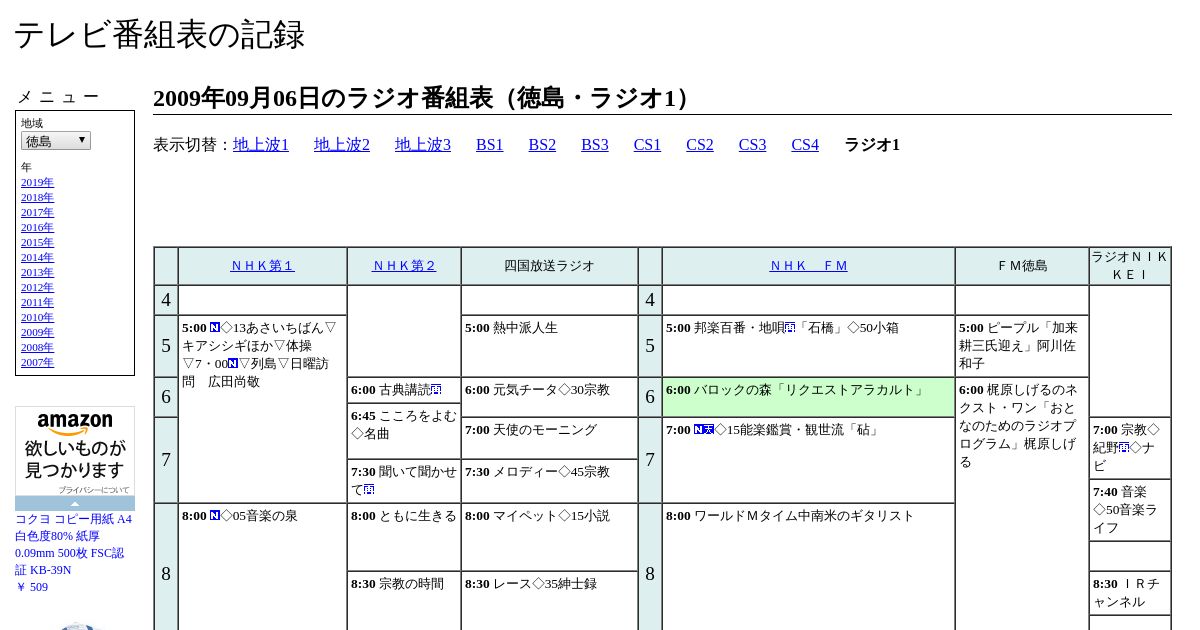
Task: View the CS4 program table
Action: pyautogui.click(x=805, y=145)
